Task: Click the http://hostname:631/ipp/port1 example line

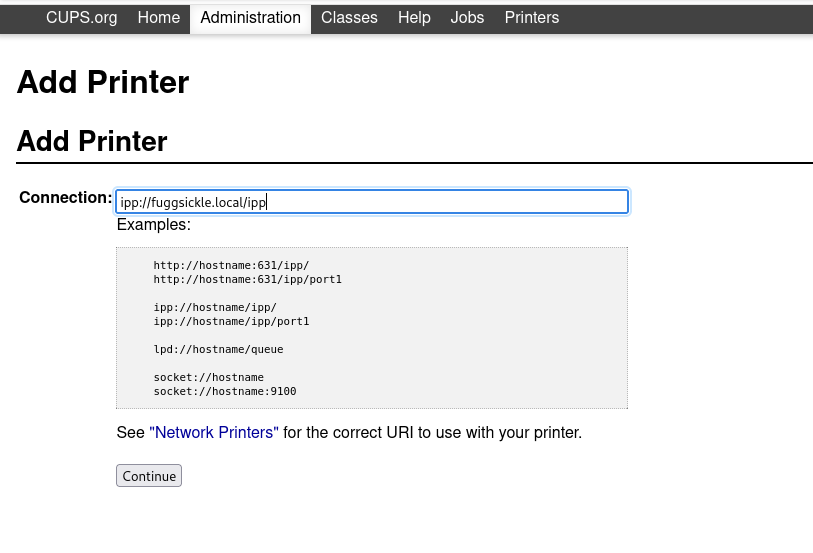Action: (x=247, y=280)
